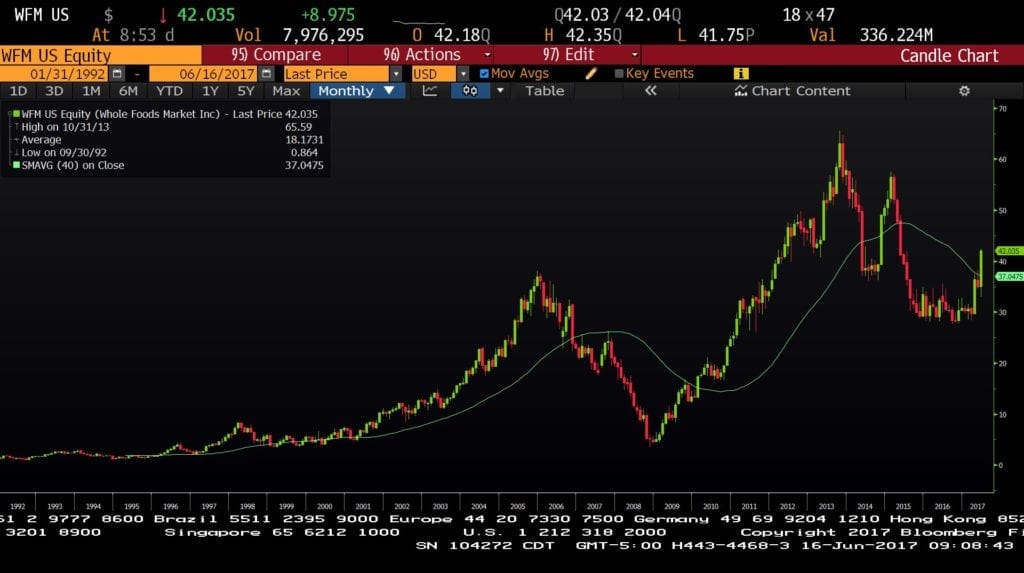Image resolution: width=1024 pixels, height=573 pixels.
Task: Click the 2008 label on time axis
Action: (x=633, y=506)
